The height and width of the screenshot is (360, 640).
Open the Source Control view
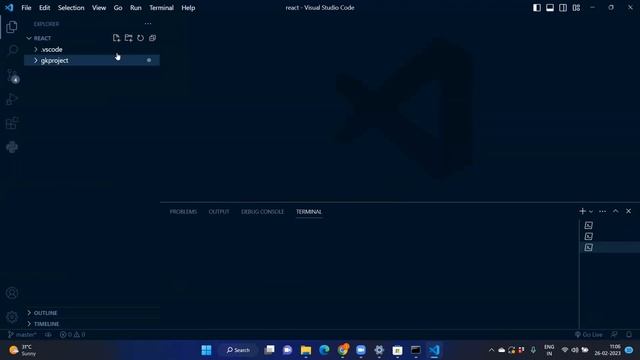(12, 76)
